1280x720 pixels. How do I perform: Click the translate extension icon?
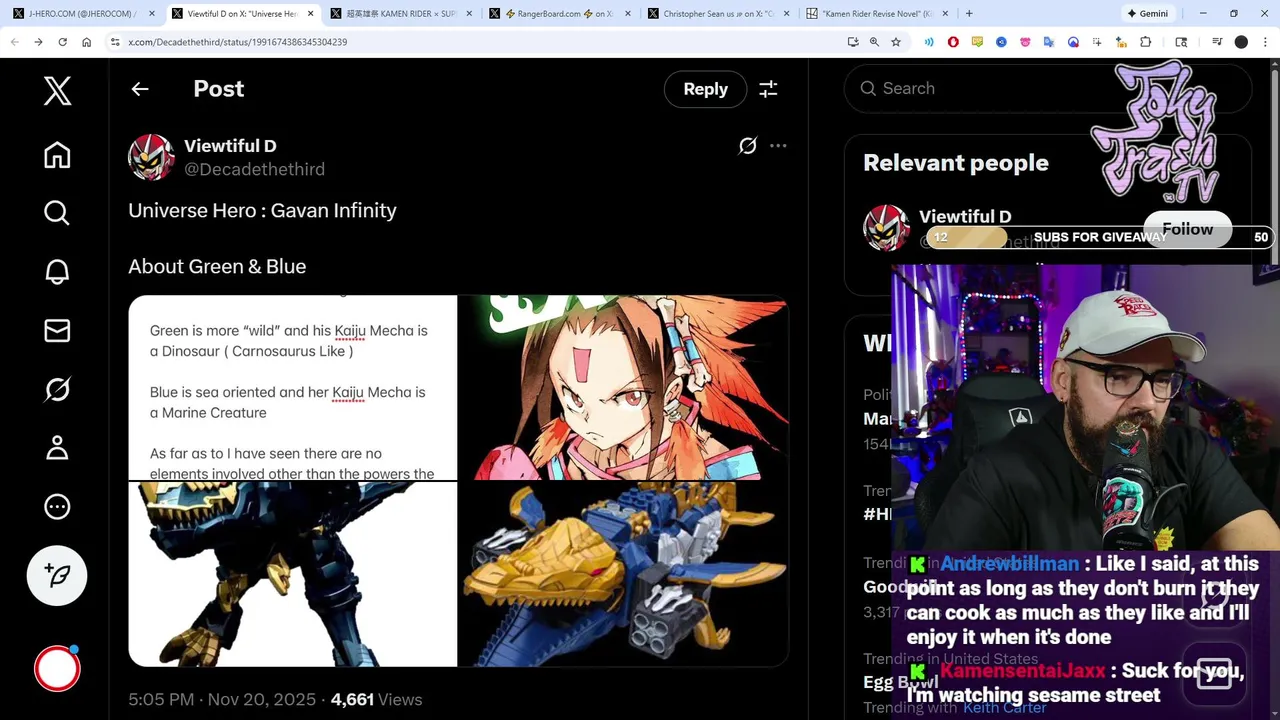click(x=1049, y=42)
